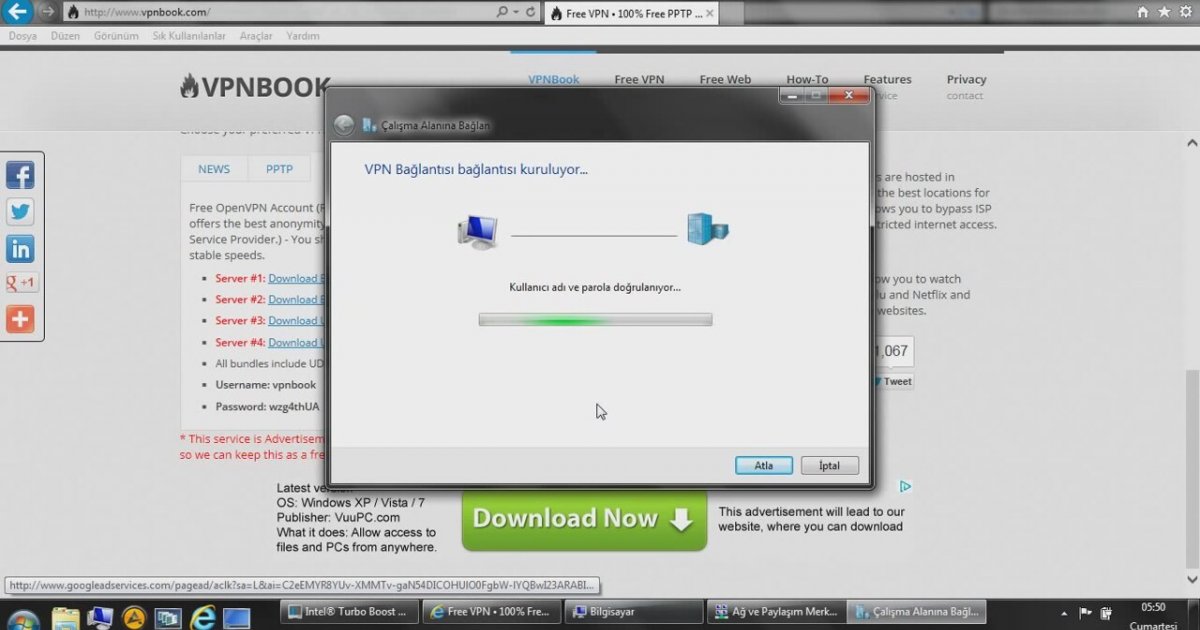Open Internet Explorer pinned taskbar icon

[x=203, y=617]
